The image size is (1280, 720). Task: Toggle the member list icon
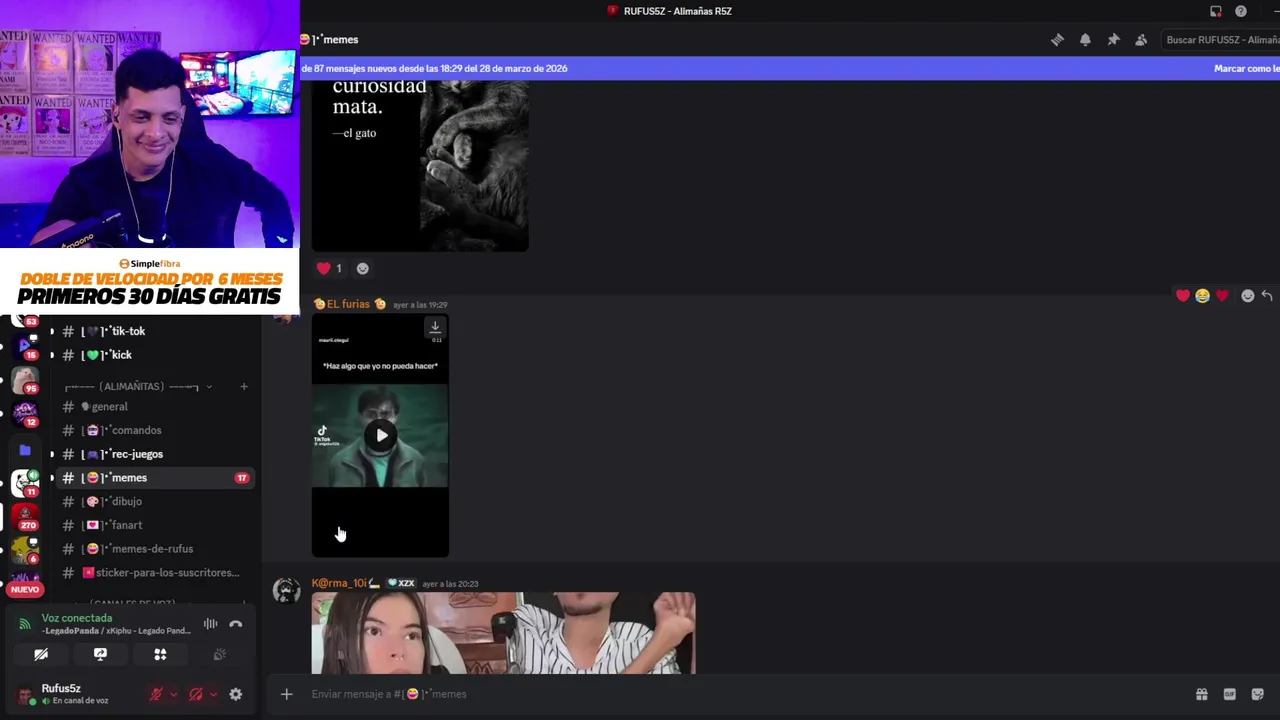click(x=1141, y=40)
